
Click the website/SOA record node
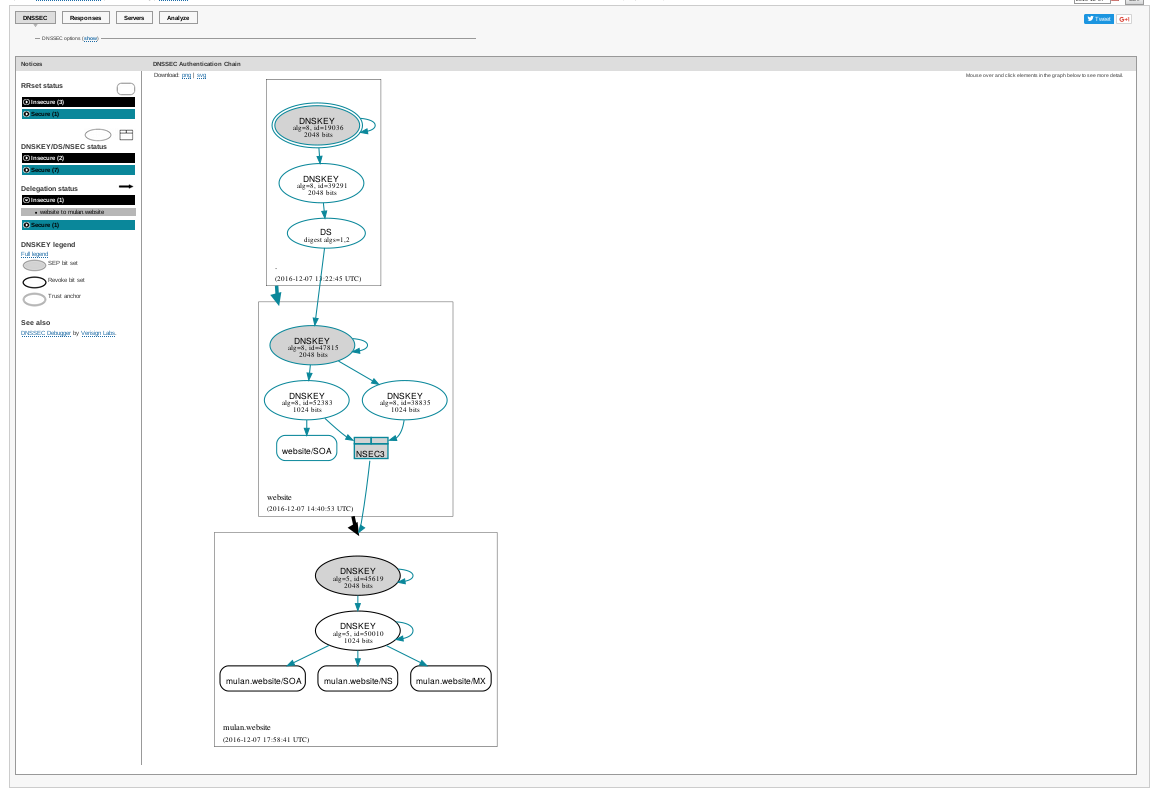[x=306, y=451]
